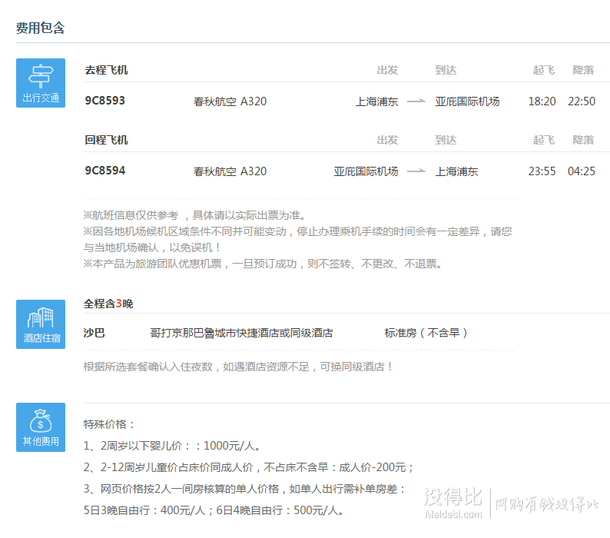Screen dimensions: 610x538
Task: Click the 根据所选套餐确认入住夜数 note
Action: [x=238, y=367]
